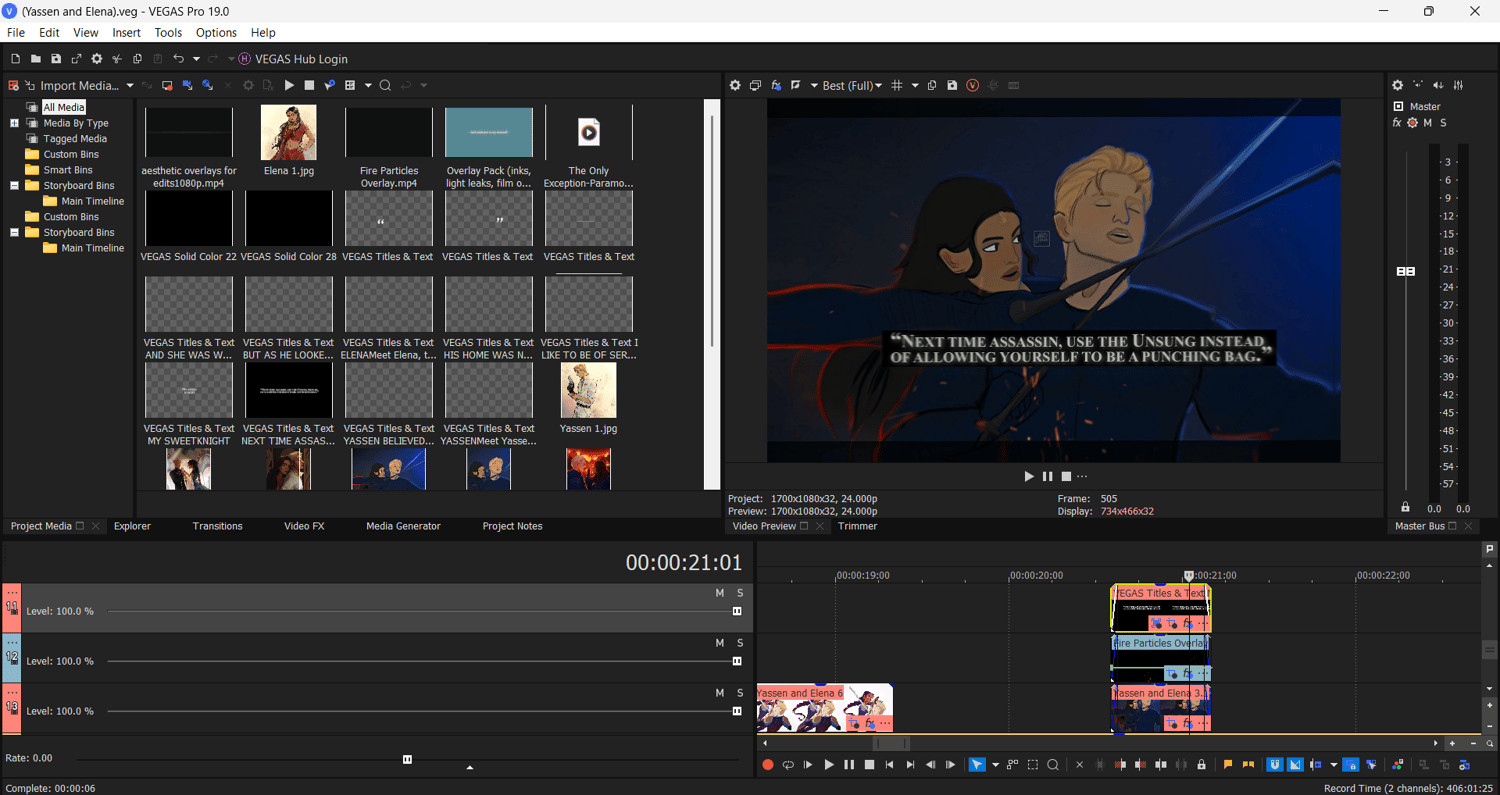Viewport: 1500px width, 795px height.
Task: Adjust the Master volume fader handle
Action: tap(1406, 271)
